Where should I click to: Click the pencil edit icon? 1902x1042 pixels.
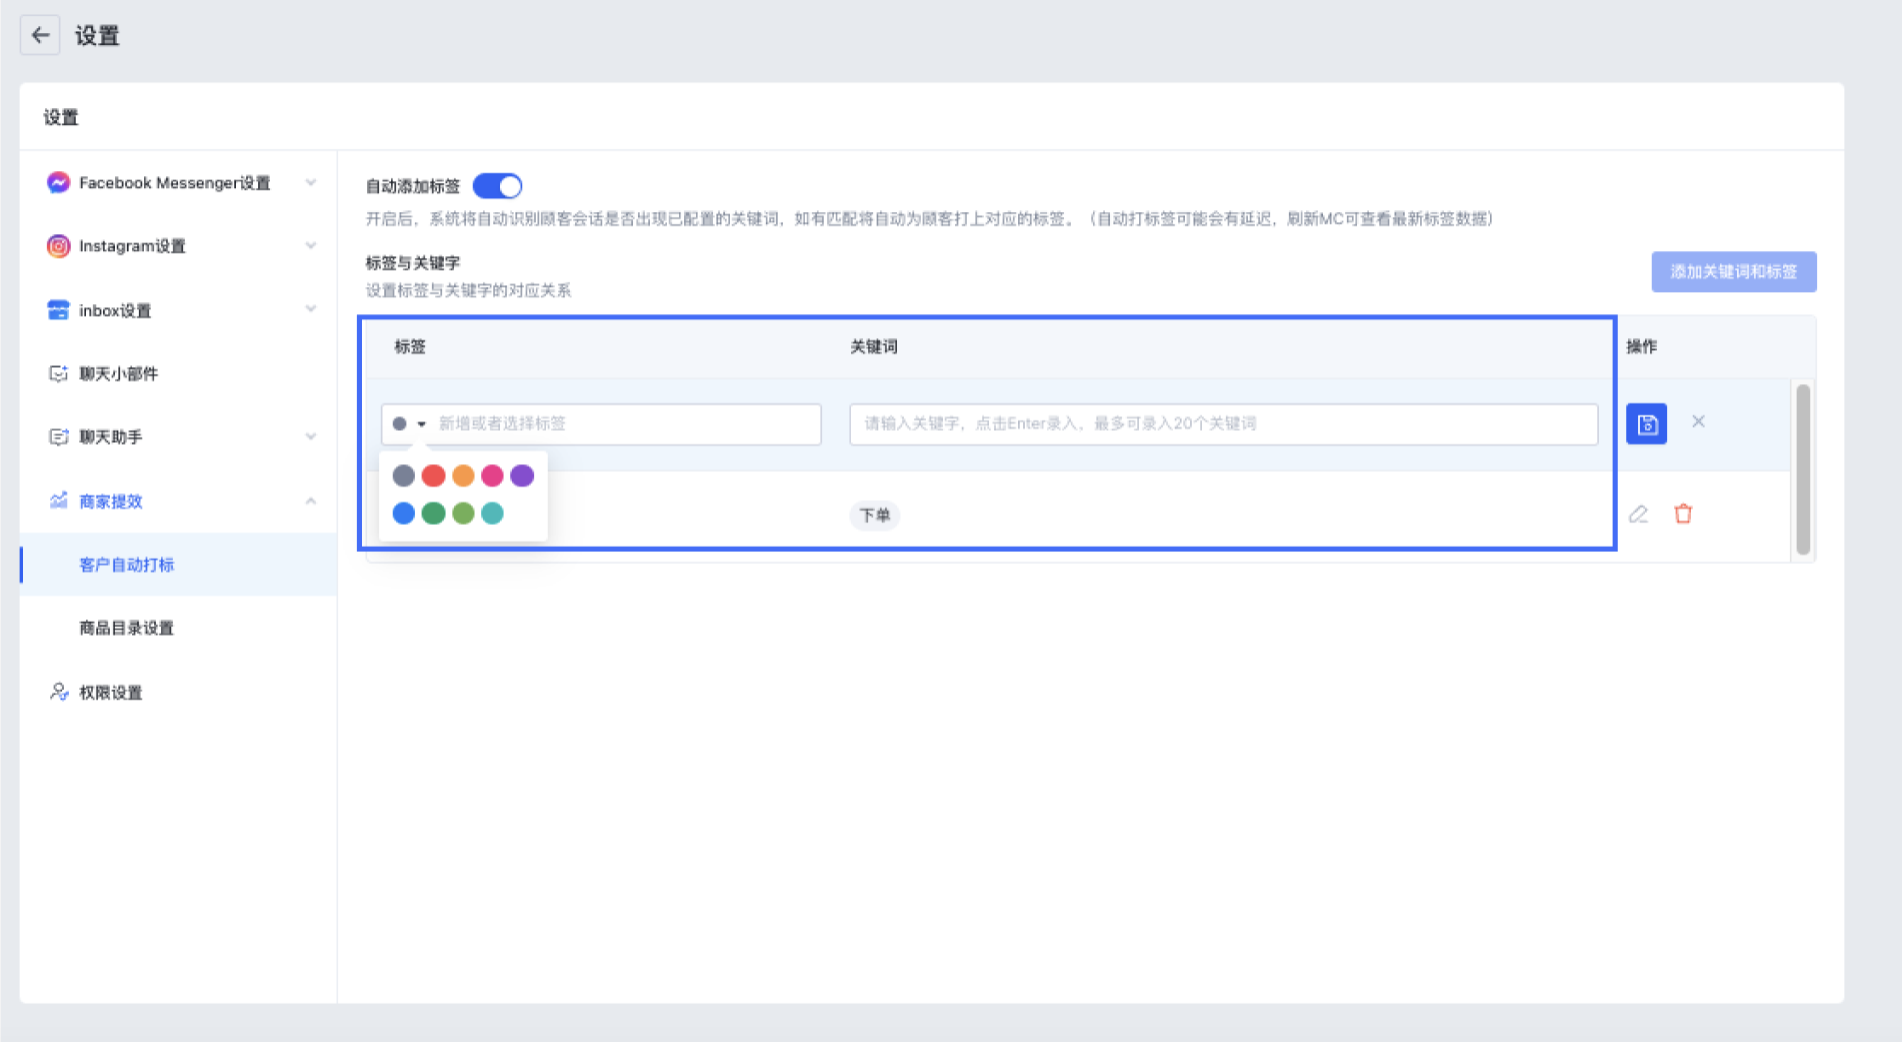coord(1638,514)
